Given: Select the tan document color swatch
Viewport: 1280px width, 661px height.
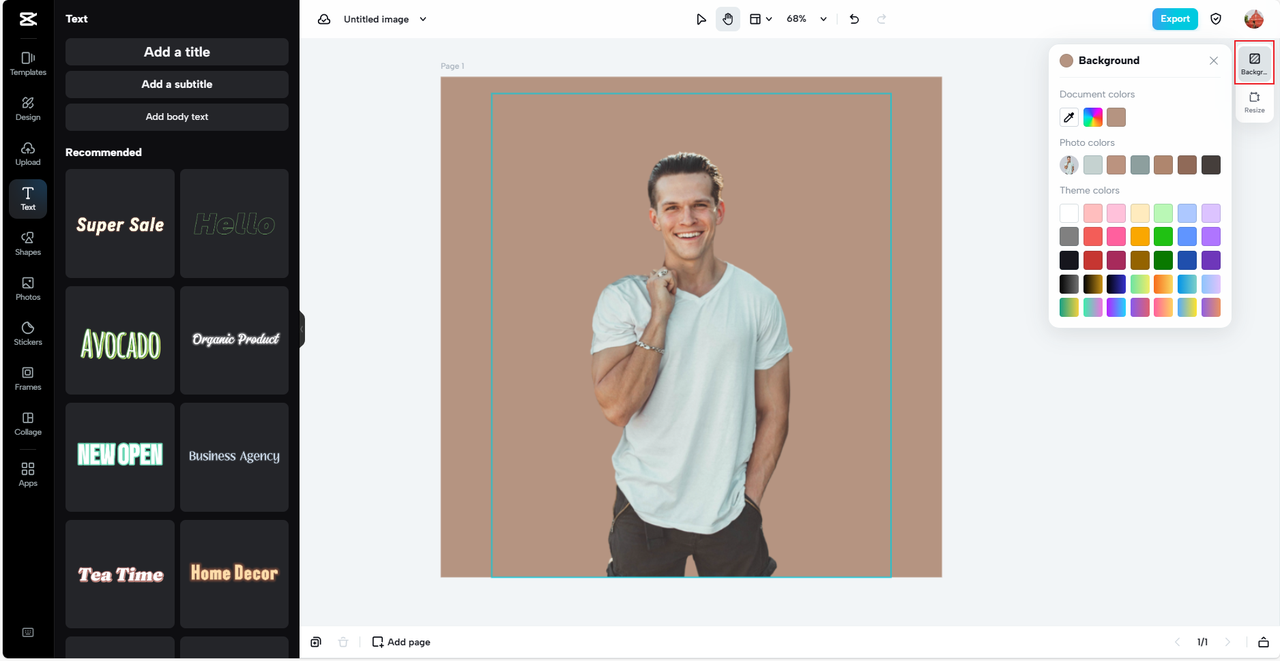Looking at the screenshot, I should point(1116,117).
